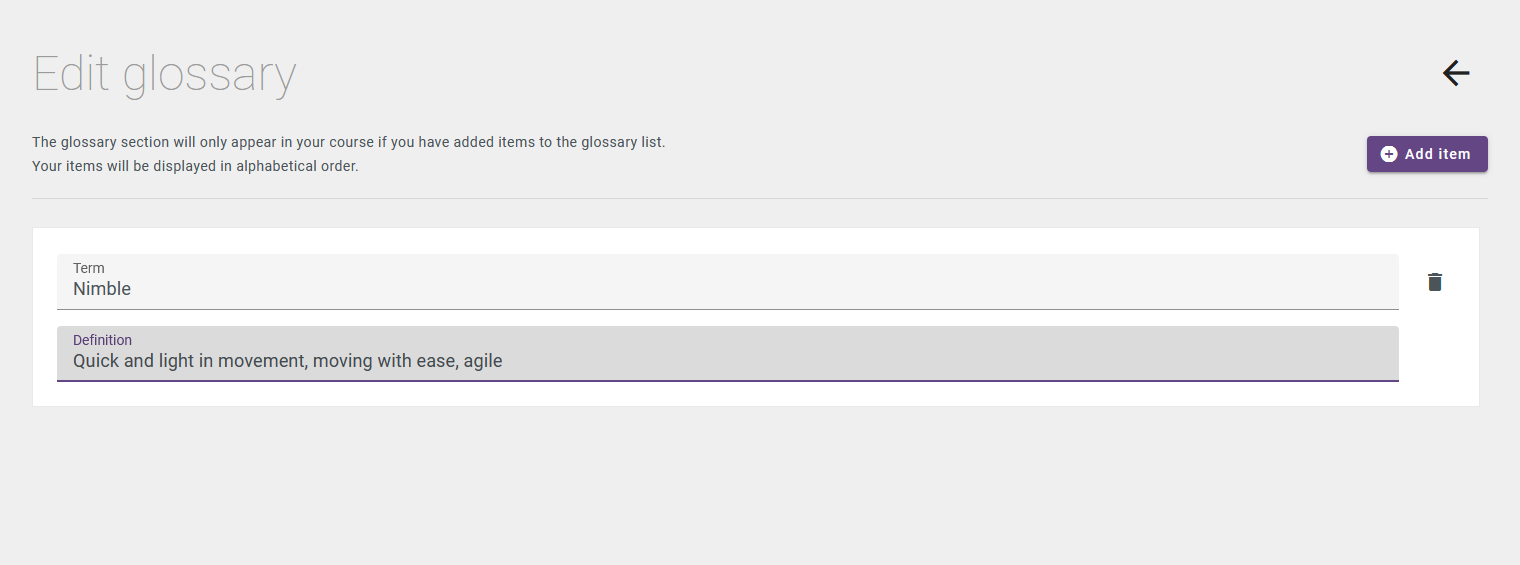Focus the Definition input field
This screenshot has height=565, width=1520.
[728, 354]
